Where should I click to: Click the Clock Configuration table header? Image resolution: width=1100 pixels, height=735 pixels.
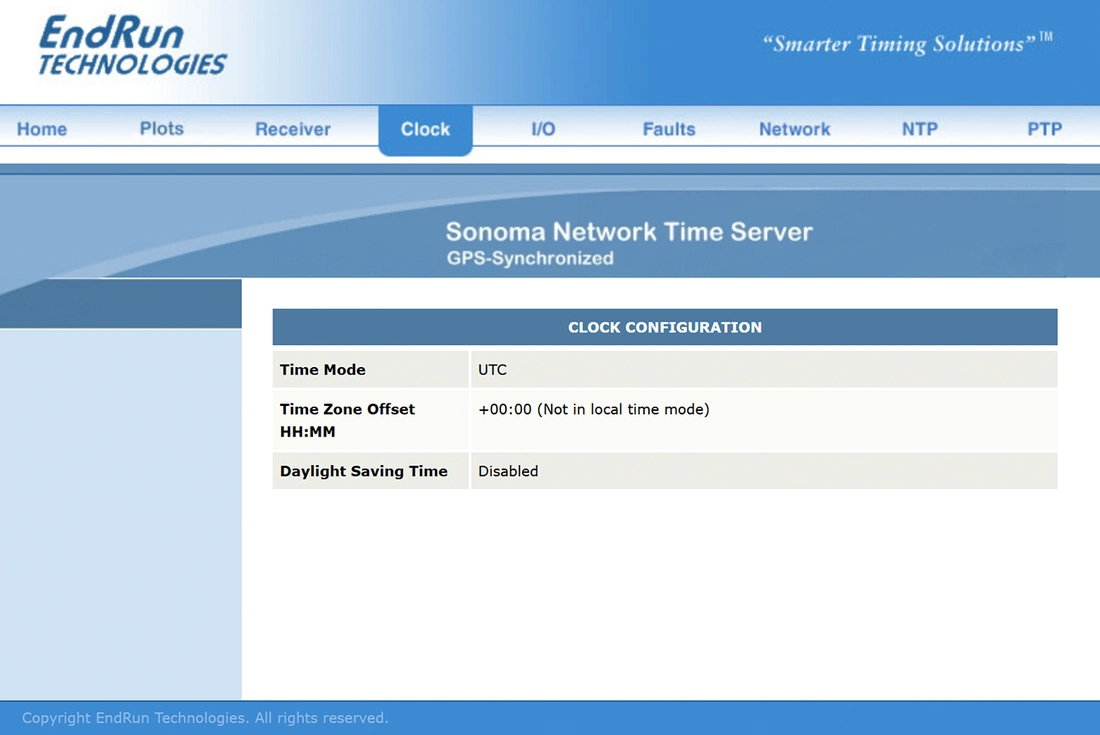click(x=664, y=327)
